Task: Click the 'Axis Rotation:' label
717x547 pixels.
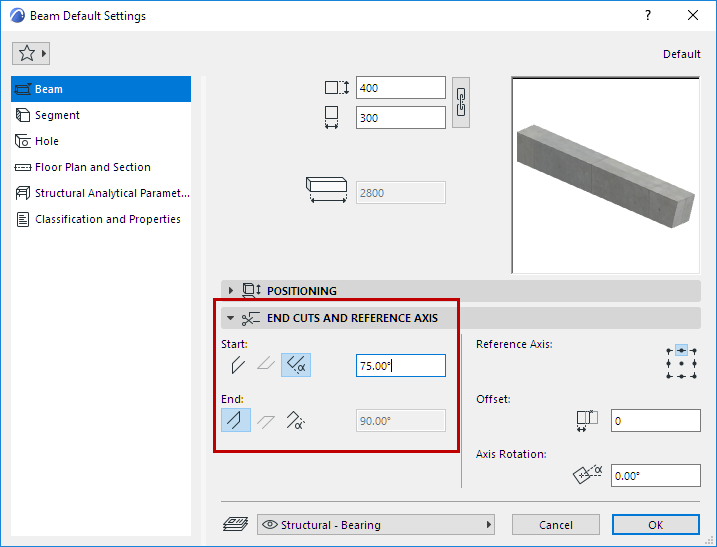Action: pyautogui.click(x=511, y=454)
